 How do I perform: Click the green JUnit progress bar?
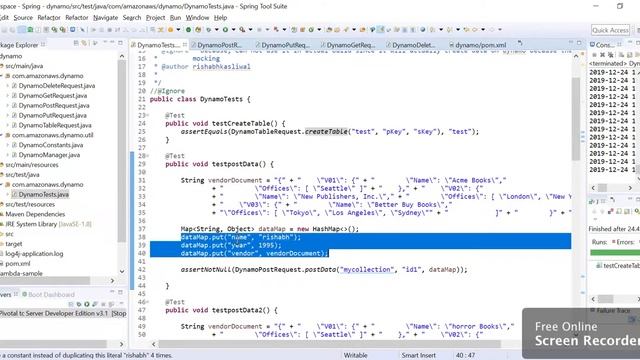click(615, 253)
